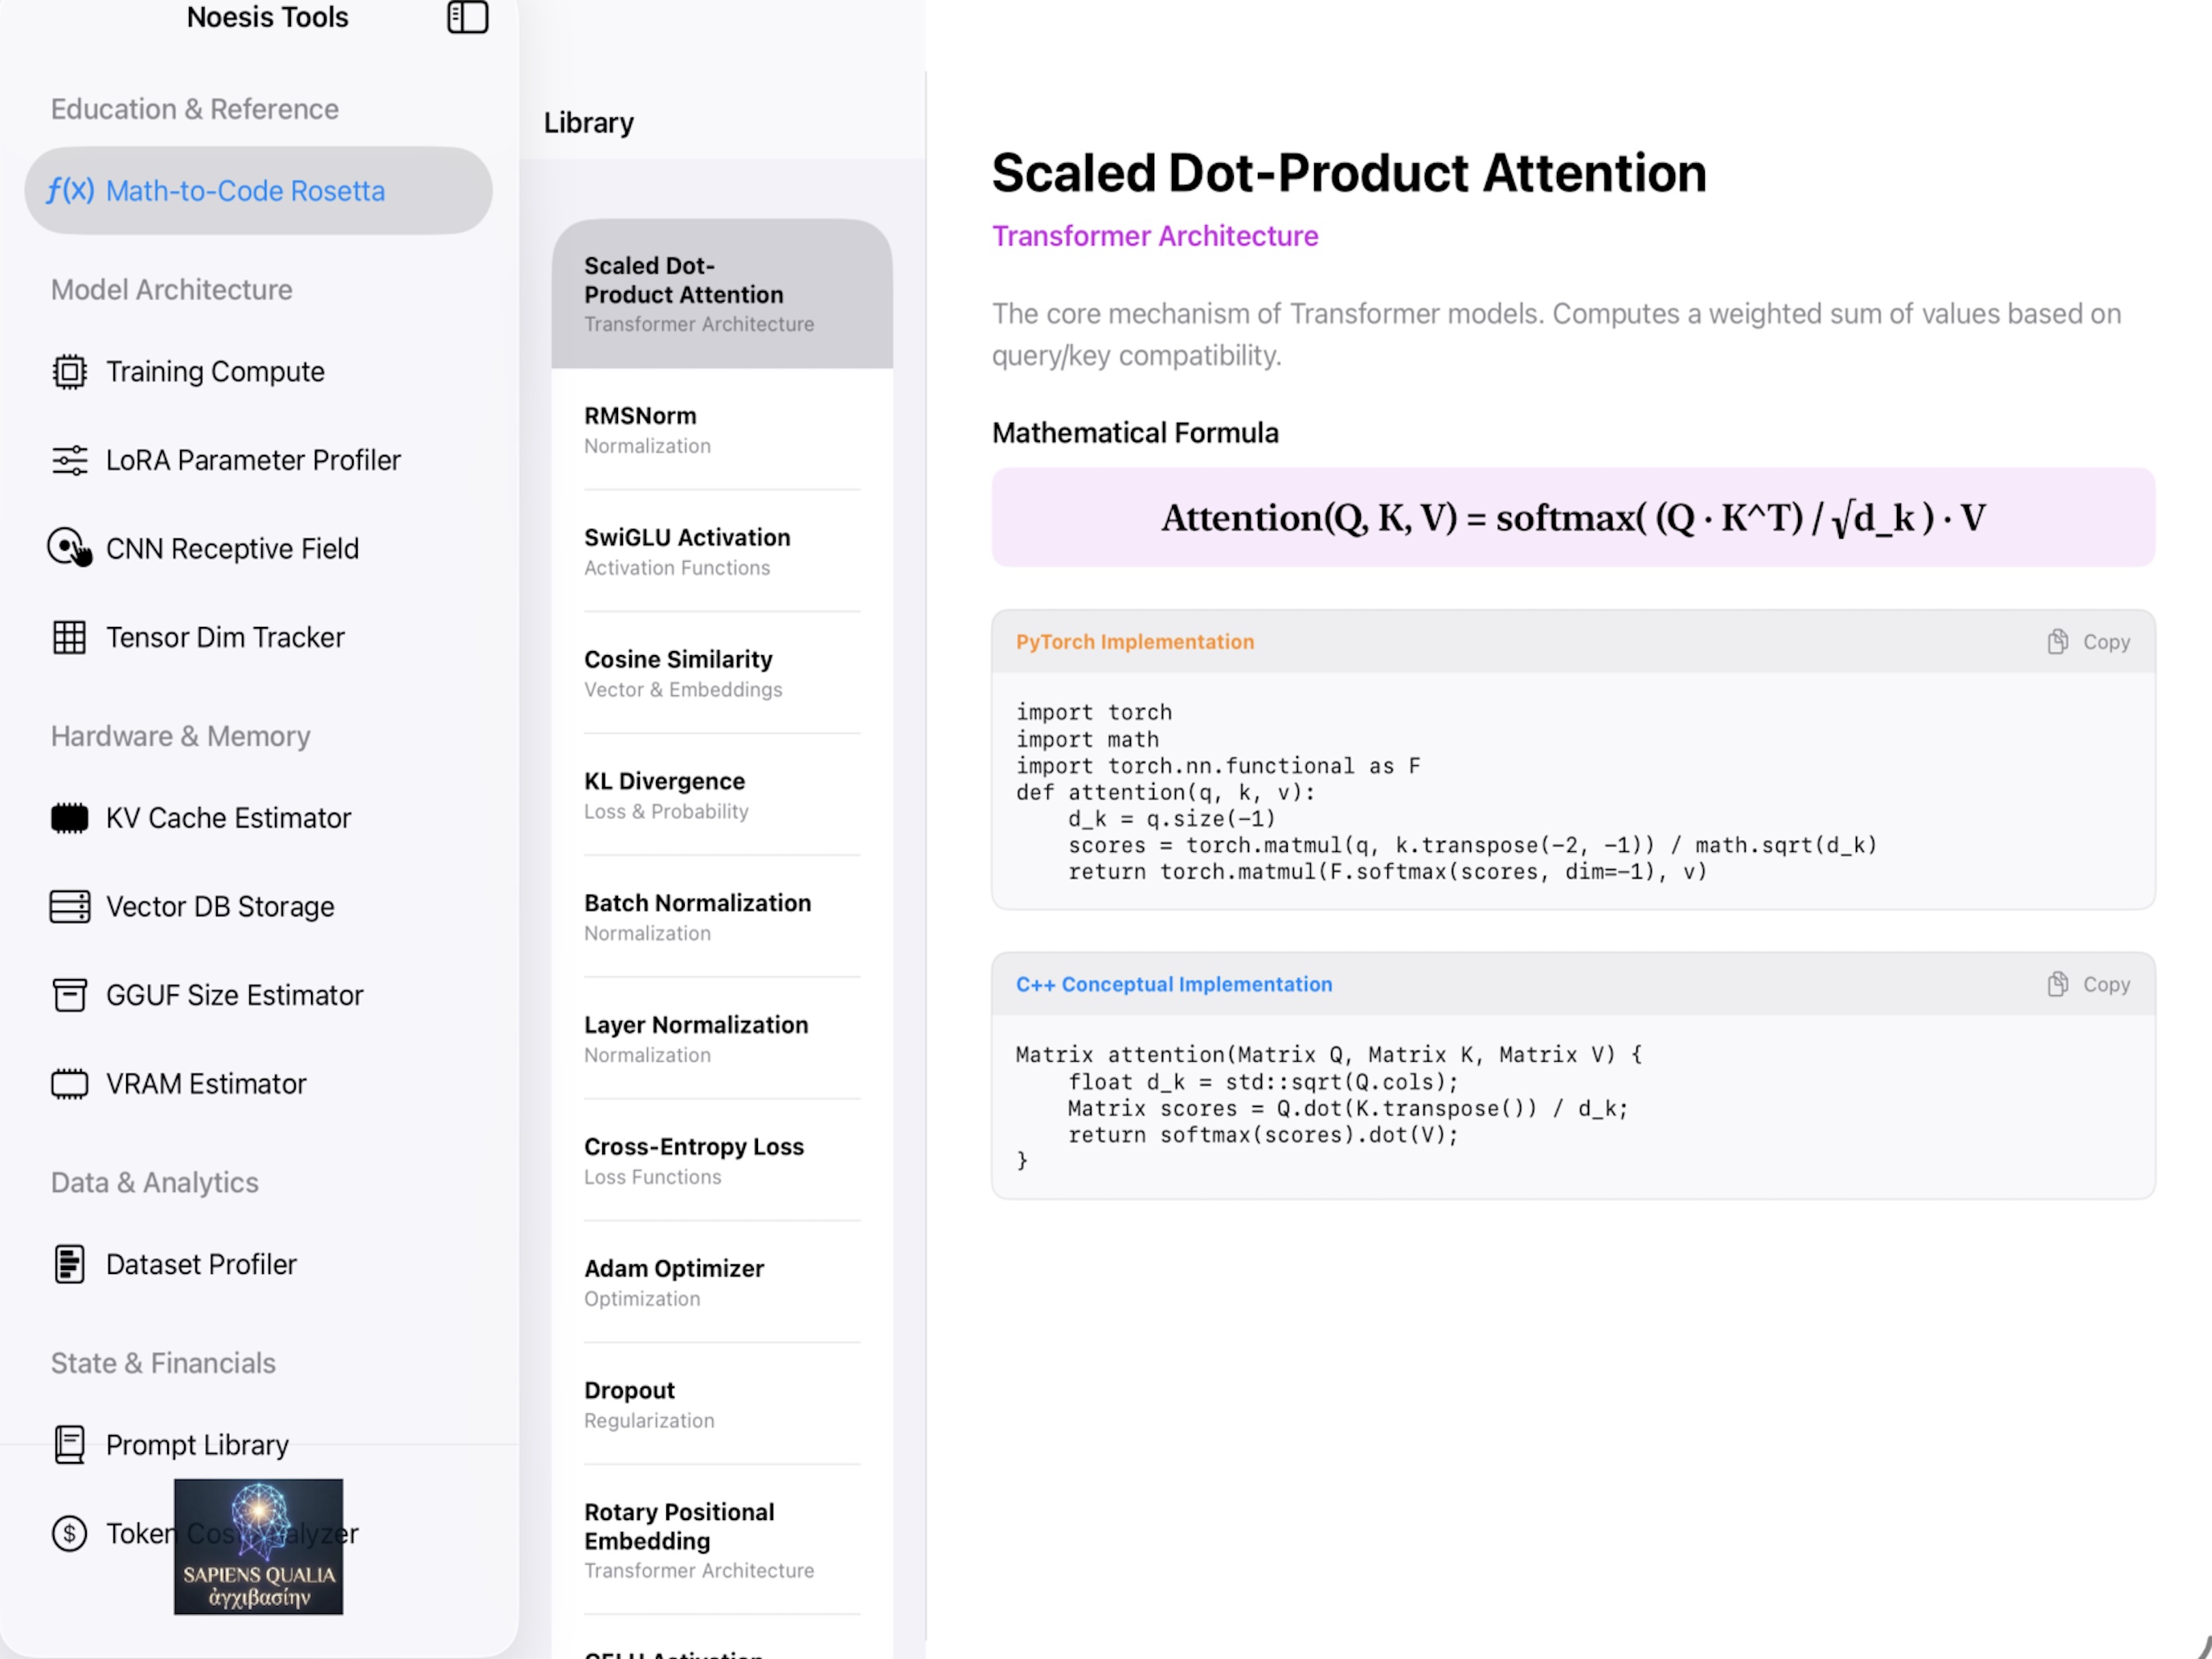Click the Tensor Dim Tracker grid icon
This screenshot has width=2212, height=1659.
coord(69,637)
